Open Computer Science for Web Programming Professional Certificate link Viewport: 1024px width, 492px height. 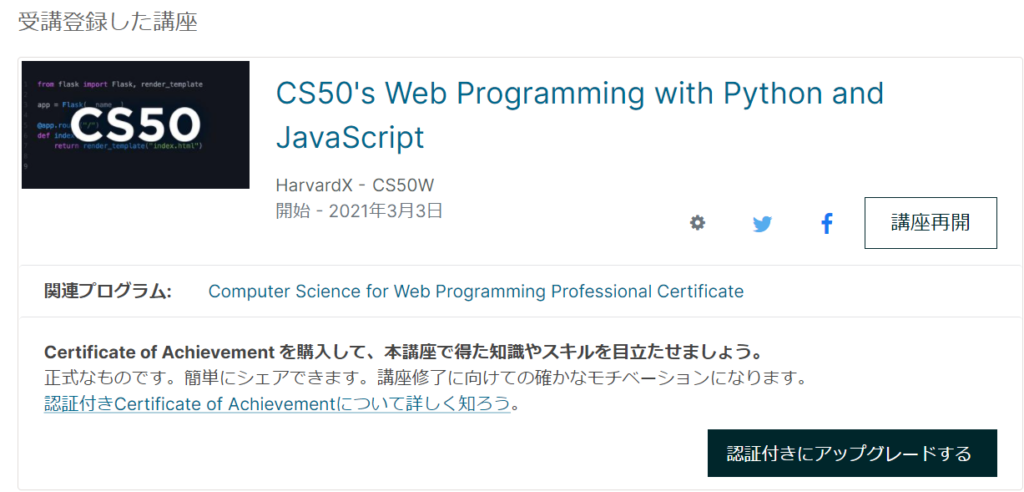pos(475,291)
